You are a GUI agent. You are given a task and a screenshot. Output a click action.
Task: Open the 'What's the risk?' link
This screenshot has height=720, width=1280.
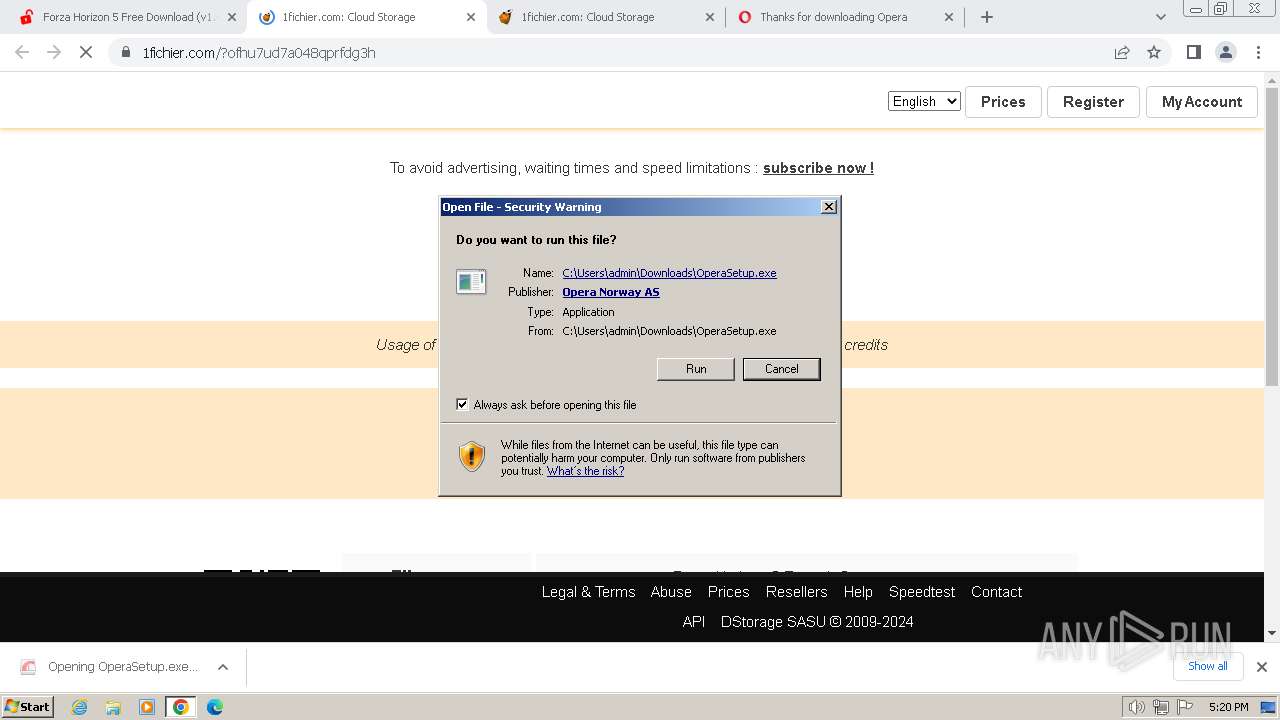585,471
